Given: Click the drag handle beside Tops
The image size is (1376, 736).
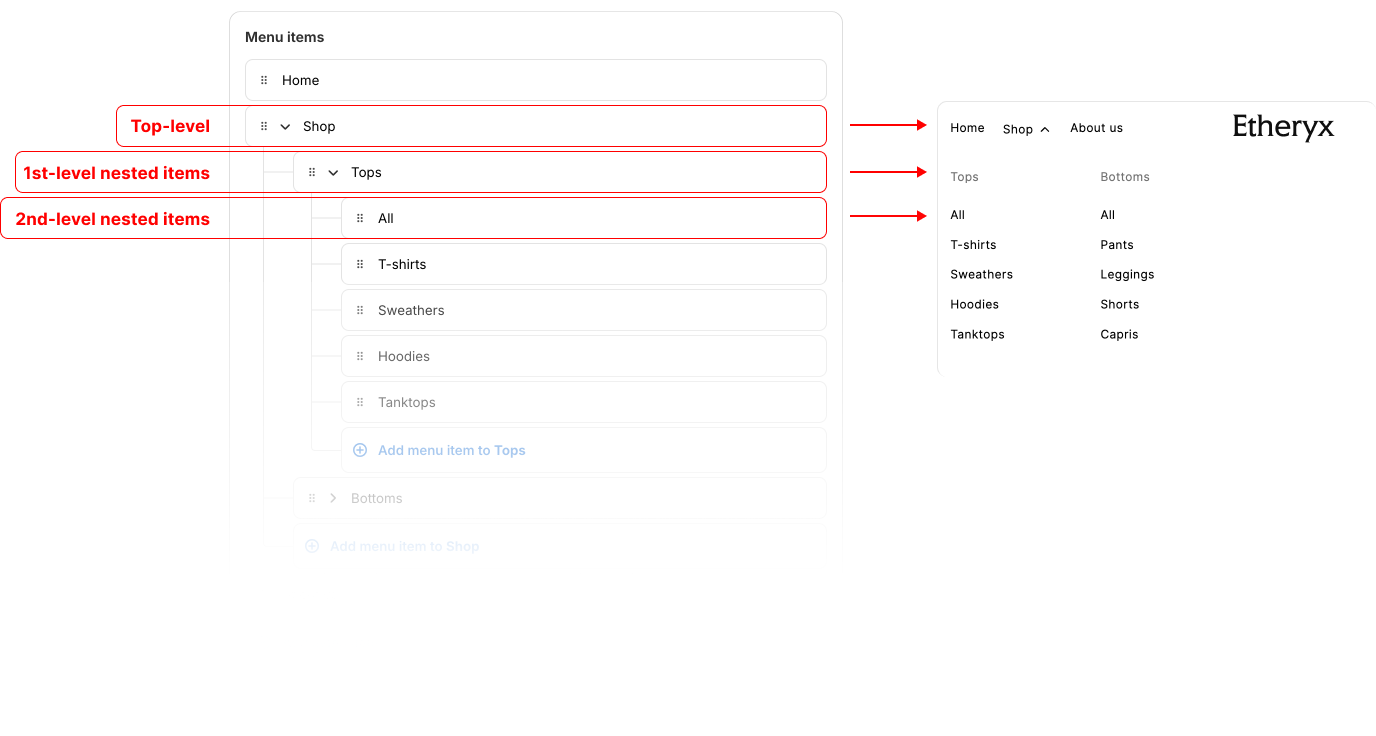Looking at the screenshot, I should coord(312,172).
